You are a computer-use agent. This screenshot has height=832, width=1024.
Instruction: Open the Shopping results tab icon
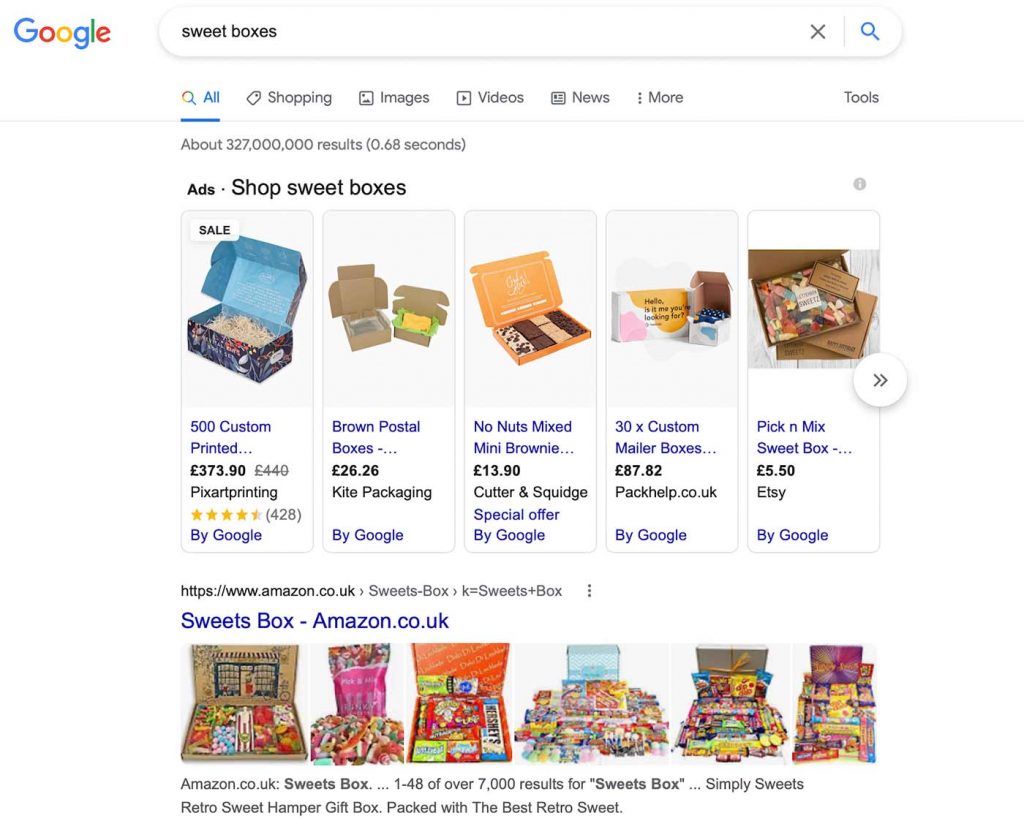(252, 97)
